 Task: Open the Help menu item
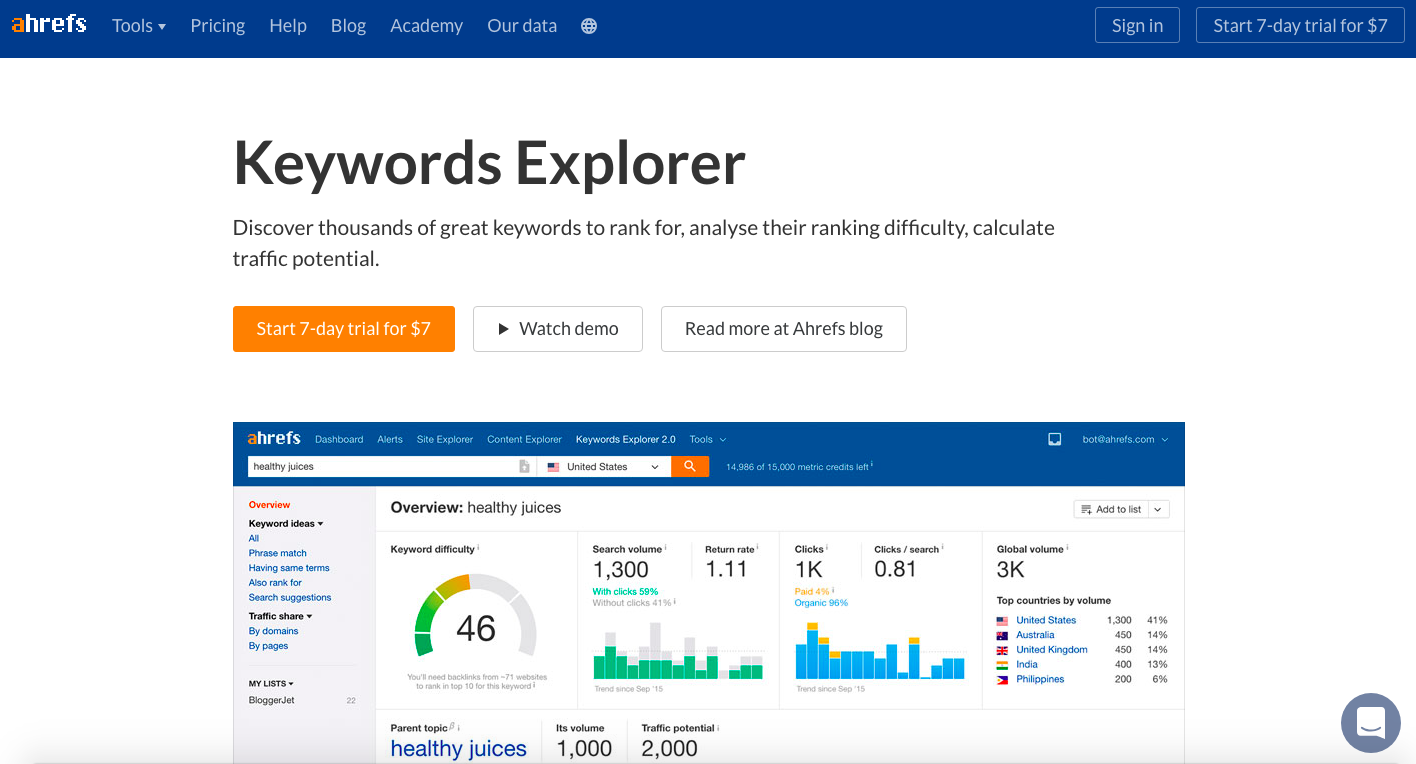point(288,26)
